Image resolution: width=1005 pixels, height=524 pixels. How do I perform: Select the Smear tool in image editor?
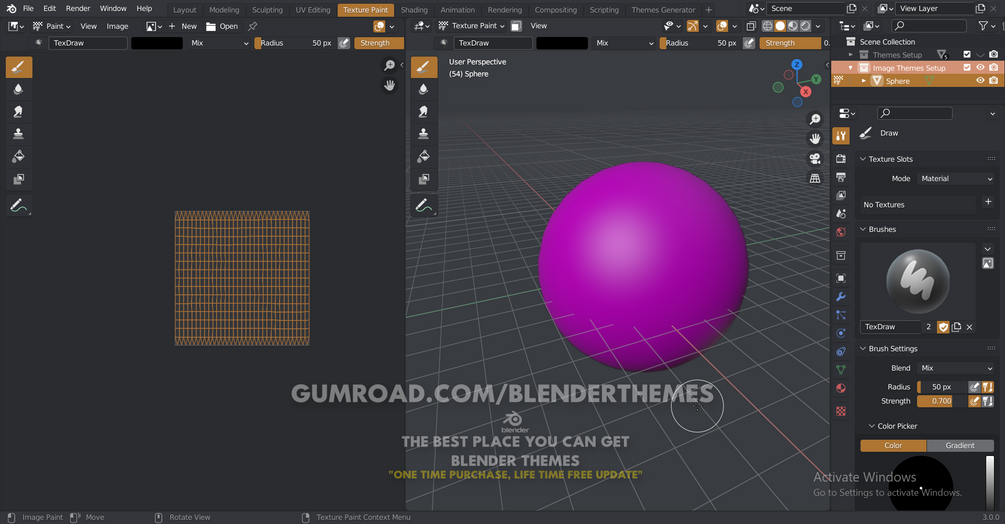[x=19, y=111]
